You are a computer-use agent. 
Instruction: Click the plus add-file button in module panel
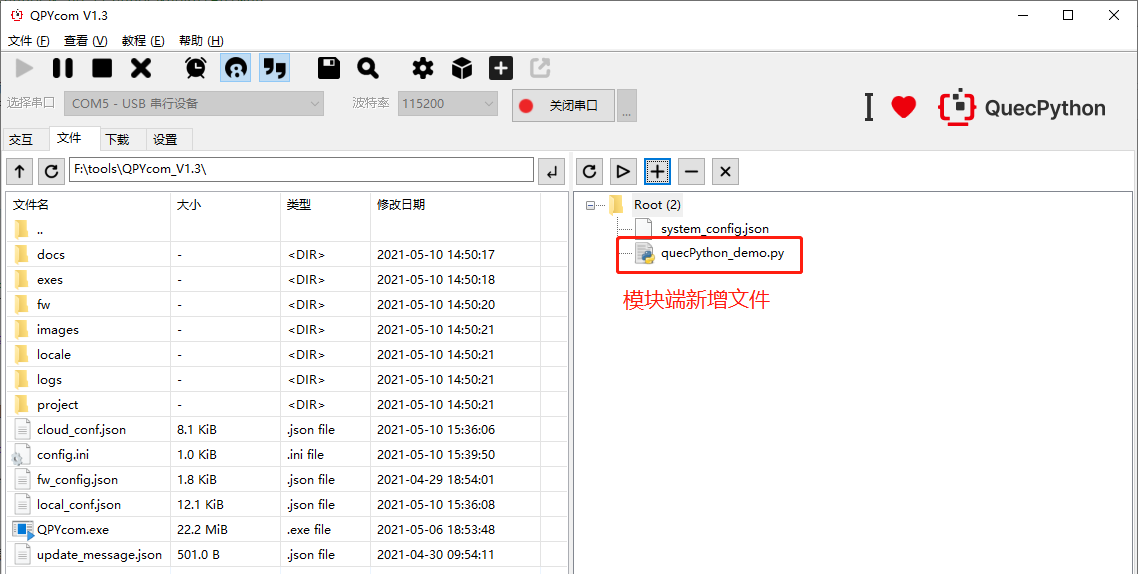pyautogui.click(x=657, y=171)
